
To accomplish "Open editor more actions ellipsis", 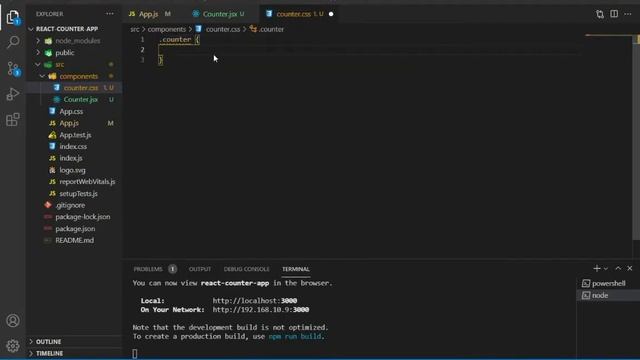I will 628,14.
